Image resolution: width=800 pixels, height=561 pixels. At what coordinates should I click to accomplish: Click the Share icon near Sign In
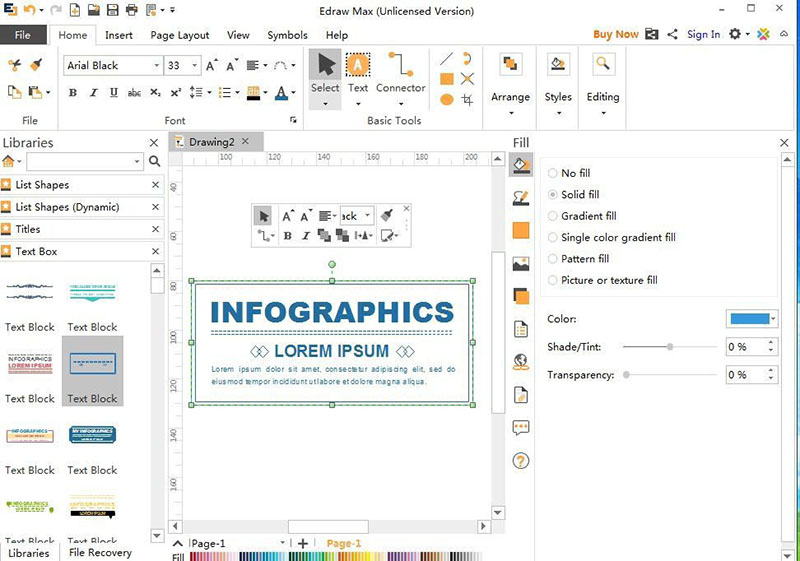click(672, 34)
